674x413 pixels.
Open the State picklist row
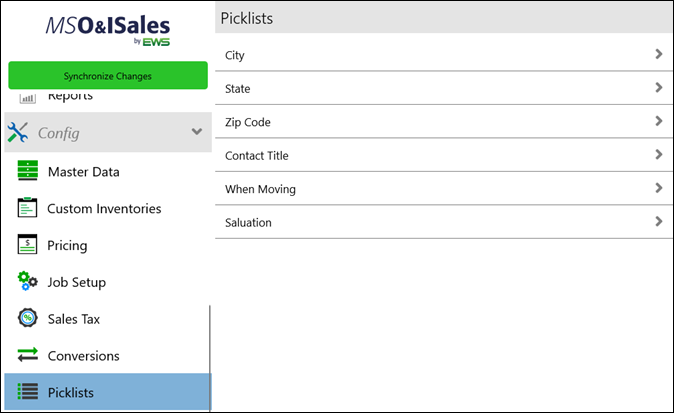point(440,88)
